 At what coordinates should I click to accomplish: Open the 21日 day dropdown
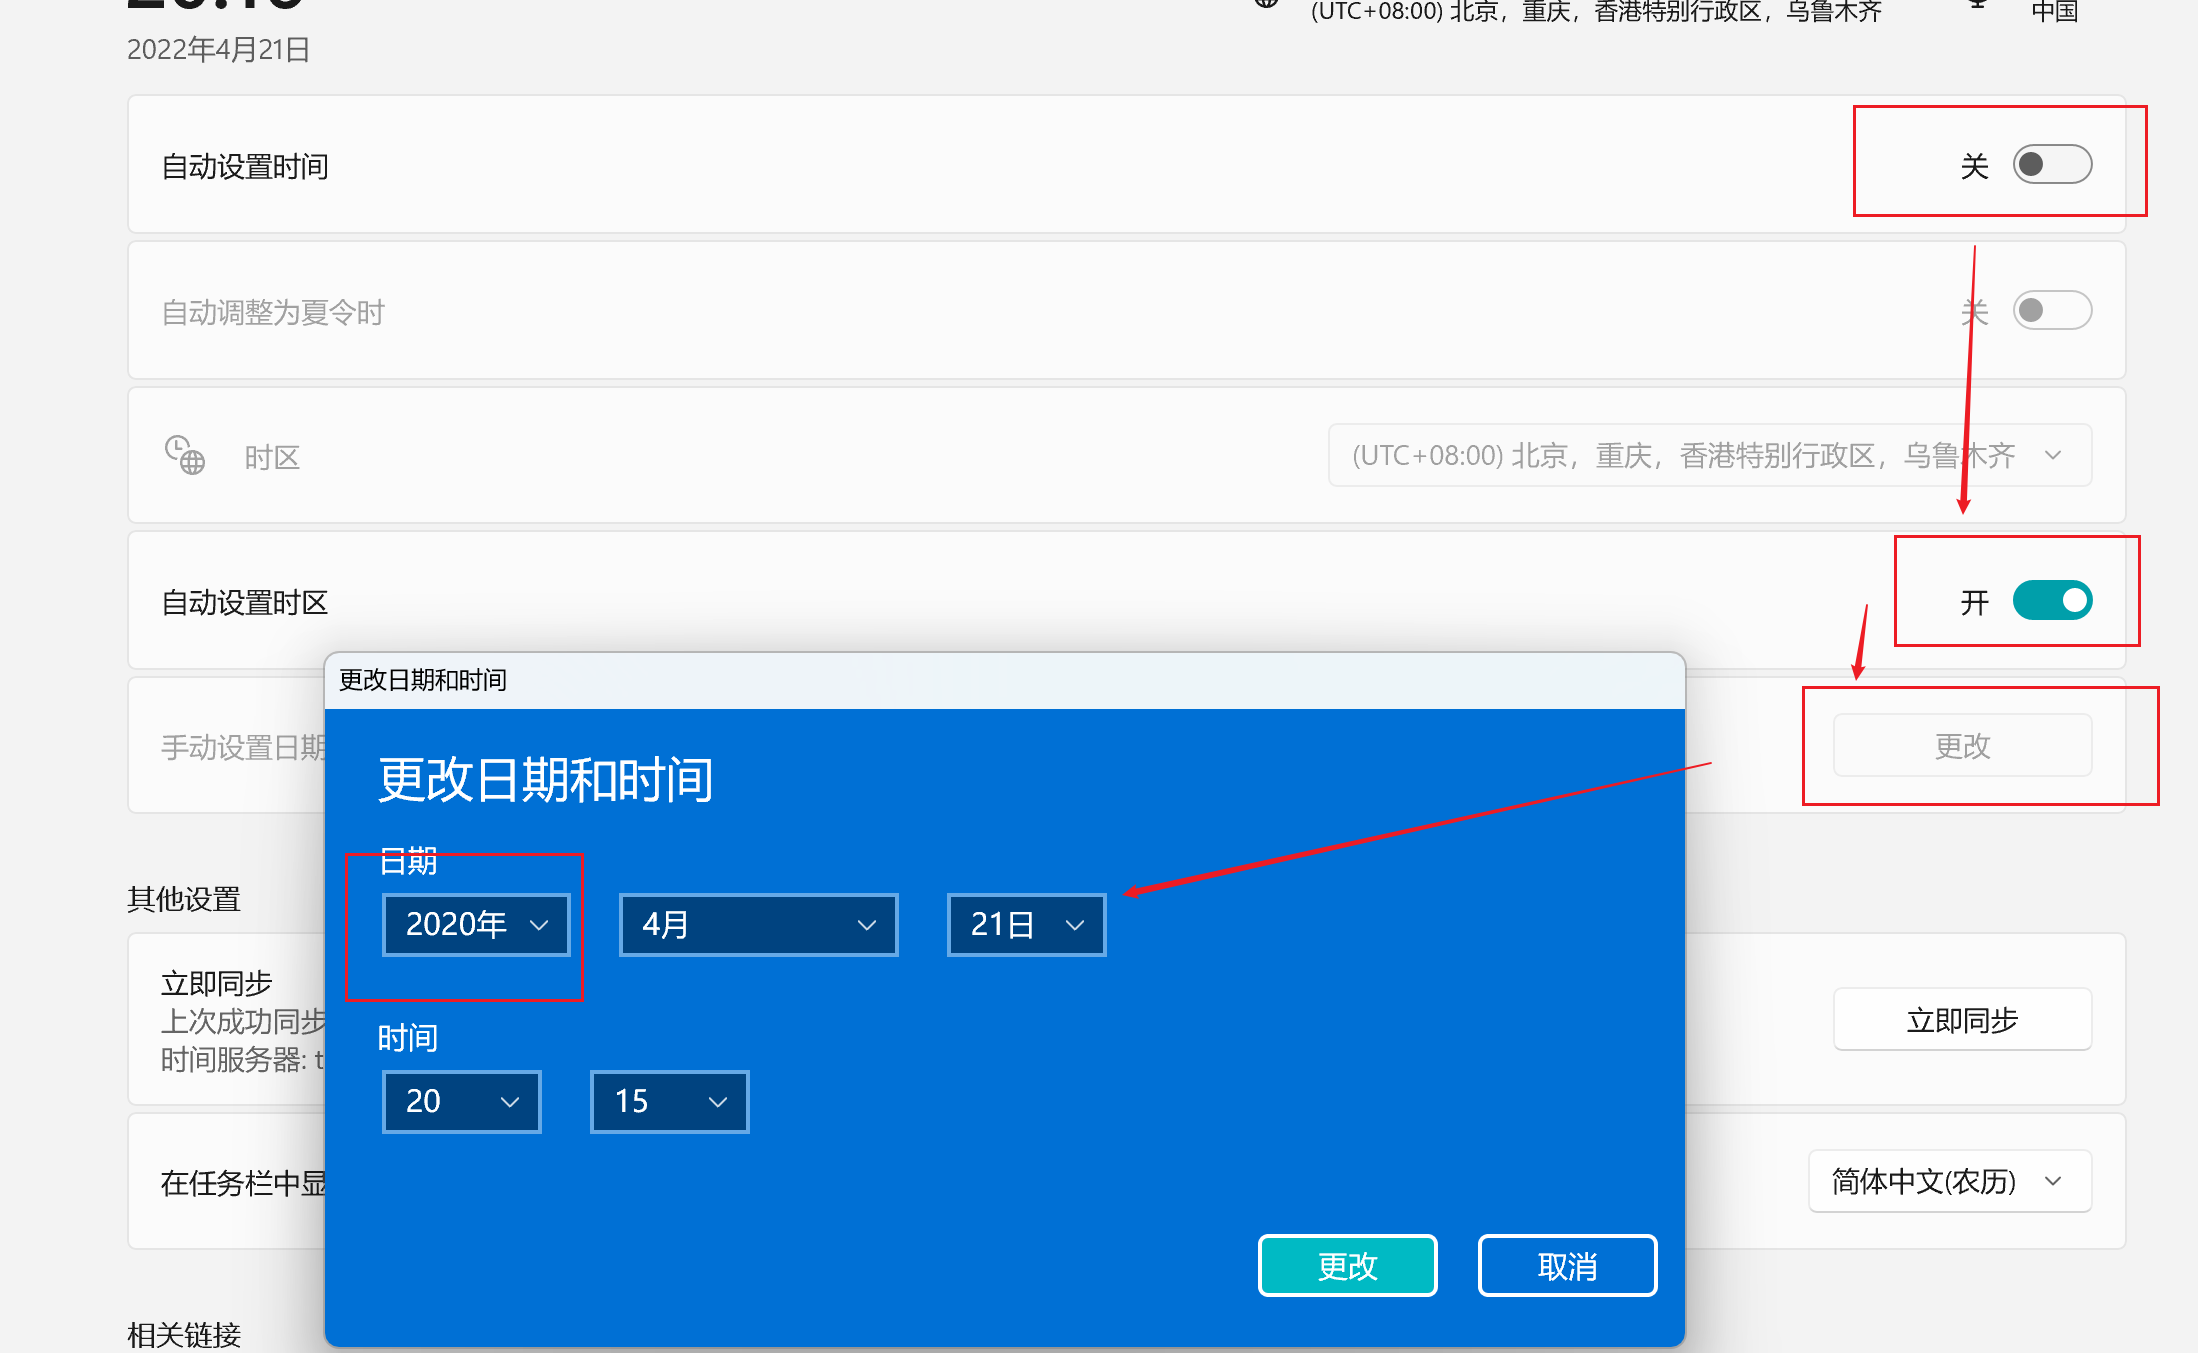click(x=1026, y=925)
